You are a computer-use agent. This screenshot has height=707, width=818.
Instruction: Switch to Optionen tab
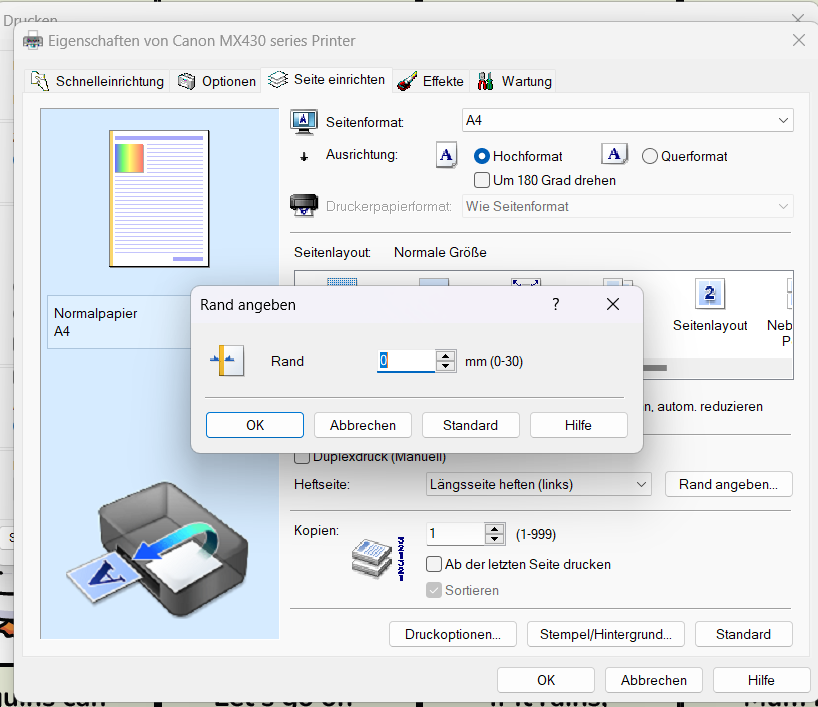click(x=216, y=81)
